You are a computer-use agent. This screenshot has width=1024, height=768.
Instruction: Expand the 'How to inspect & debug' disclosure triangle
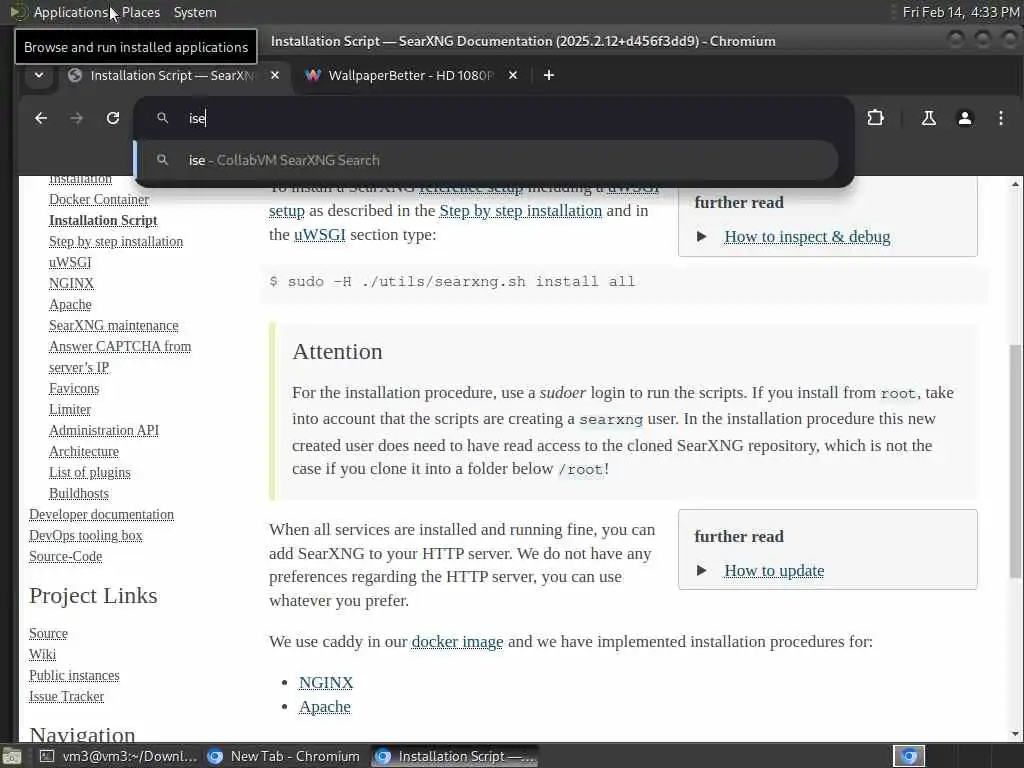tap(701, 236)
